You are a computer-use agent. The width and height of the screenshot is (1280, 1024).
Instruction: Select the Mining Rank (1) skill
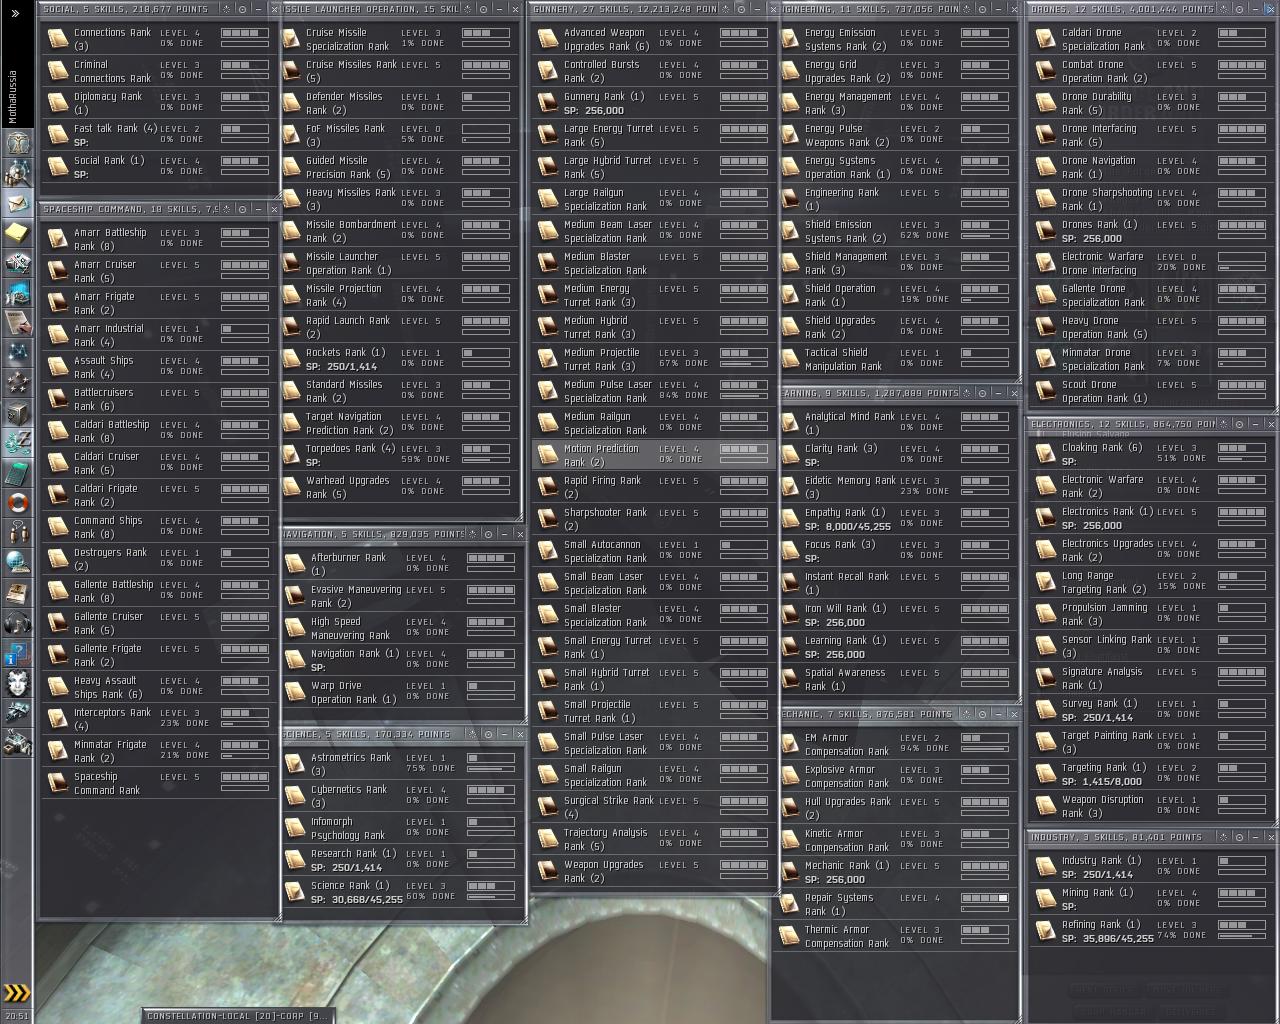[x=1152, y=899]
